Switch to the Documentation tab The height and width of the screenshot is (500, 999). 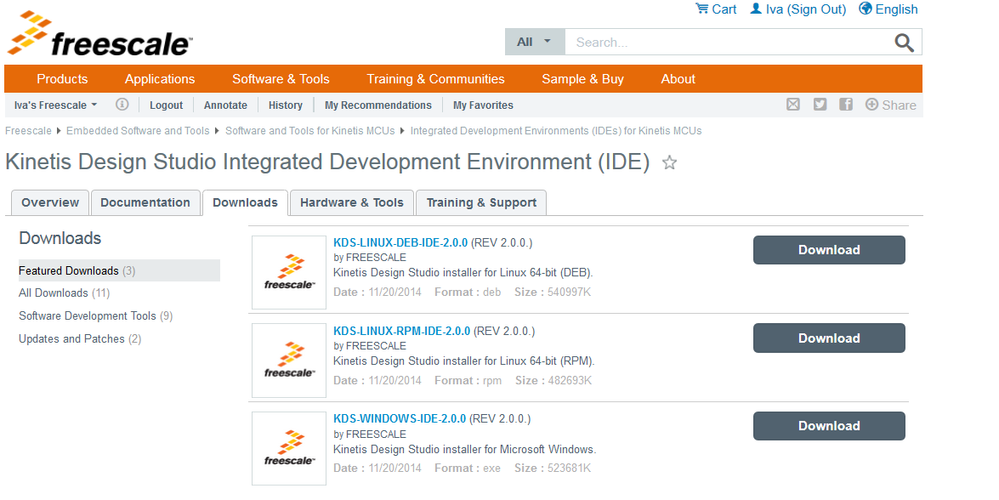[x=145, y=203]
